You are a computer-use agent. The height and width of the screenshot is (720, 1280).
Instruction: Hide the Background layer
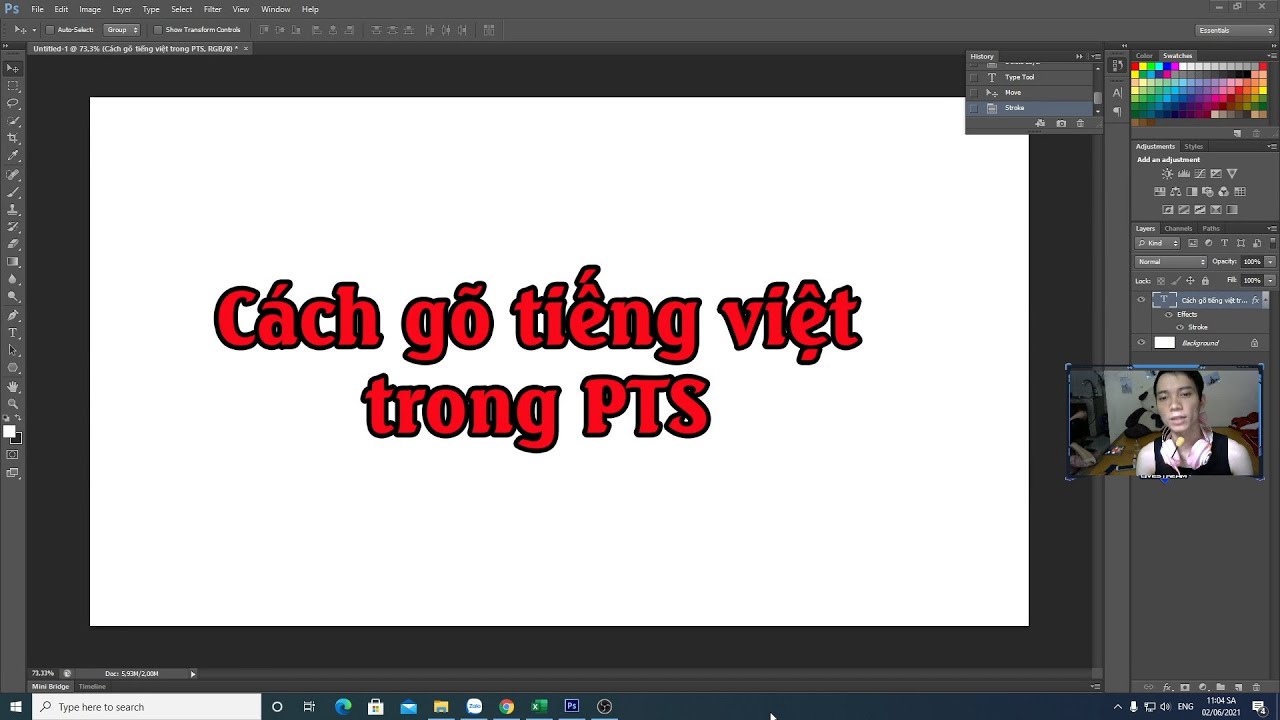click(1141, 343)
